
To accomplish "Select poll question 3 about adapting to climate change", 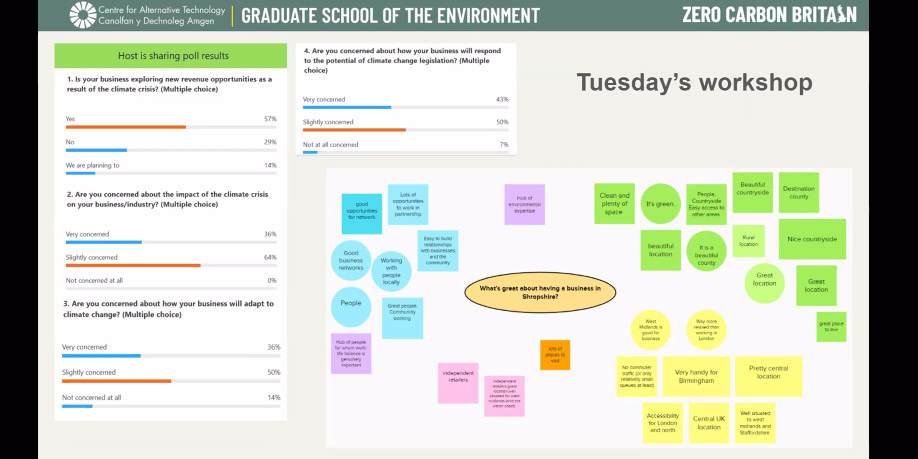I will (168, 309).
